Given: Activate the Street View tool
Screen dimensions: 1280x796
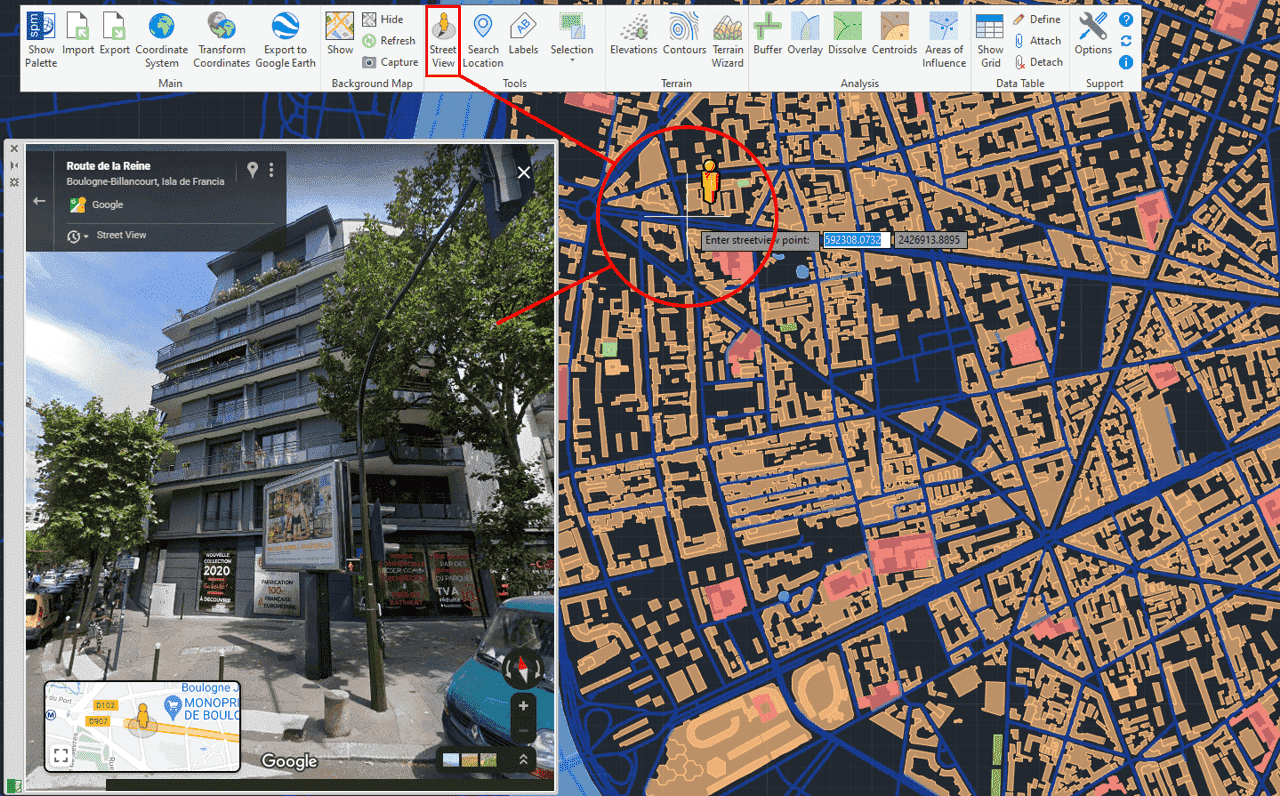Looking at the screenshot, I should [442, 40].
